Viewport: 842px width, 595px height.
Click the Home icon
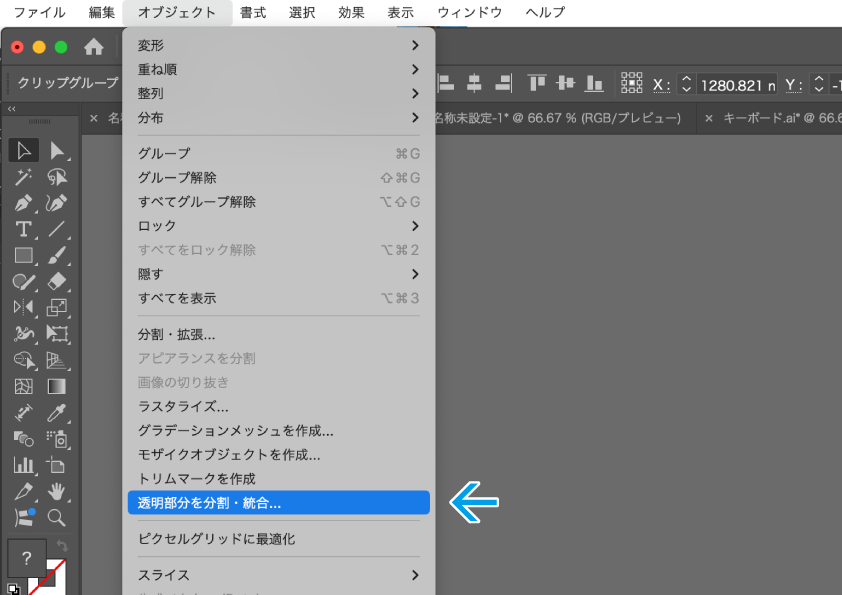point(94,47)
